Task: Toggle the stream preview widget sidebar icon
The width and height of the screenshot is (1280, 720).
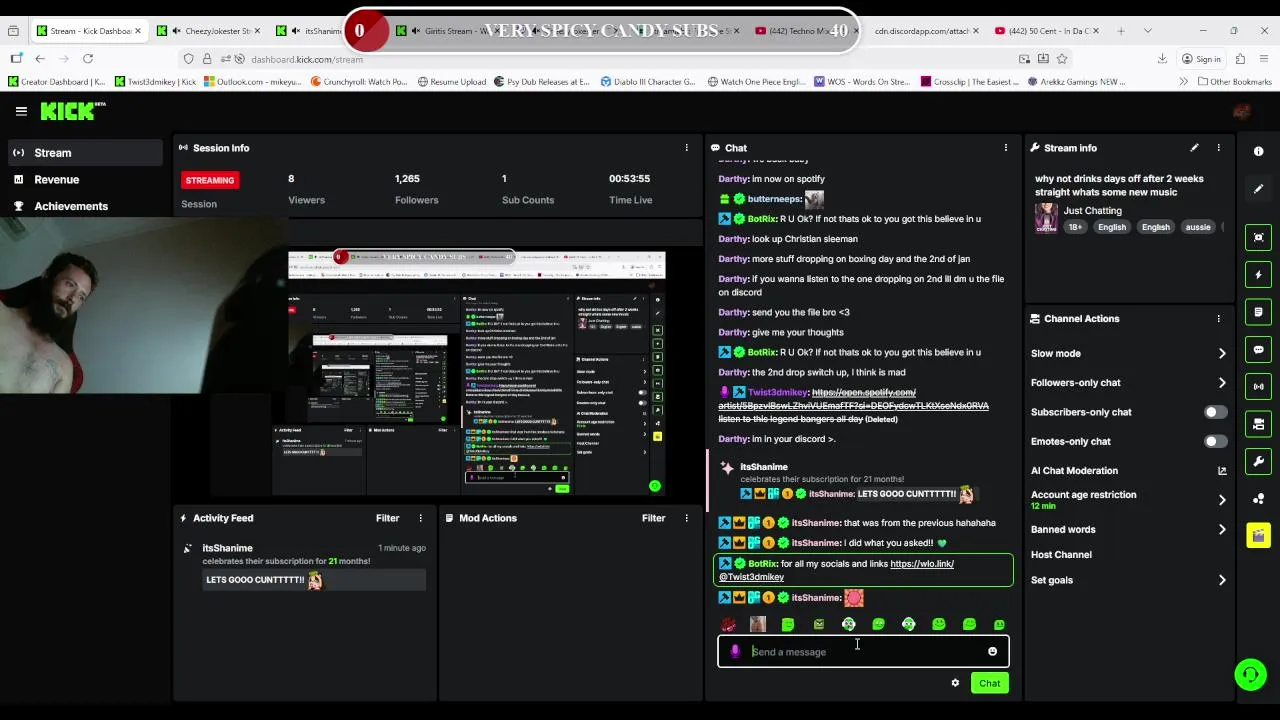Action: coord(1259,237)
